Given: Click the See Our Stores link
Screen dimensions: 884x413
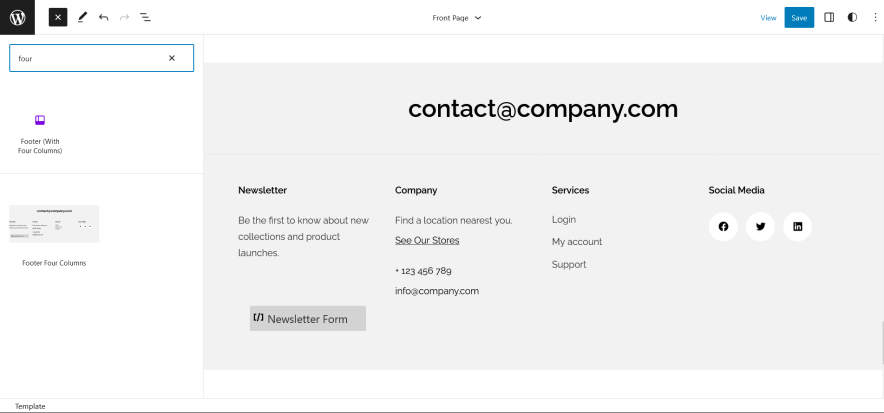Looking at the screenshot, I should point(427,240).
